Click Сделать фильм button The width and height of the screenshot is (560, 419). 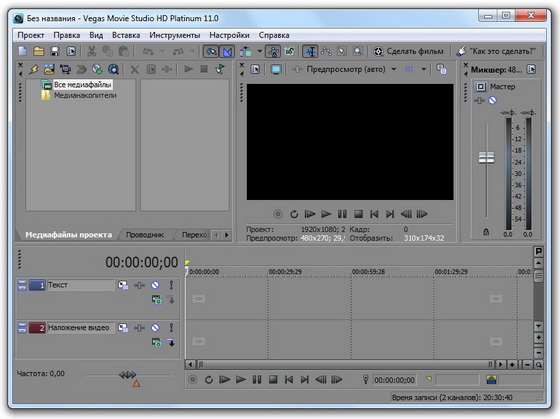pos(408,51)
